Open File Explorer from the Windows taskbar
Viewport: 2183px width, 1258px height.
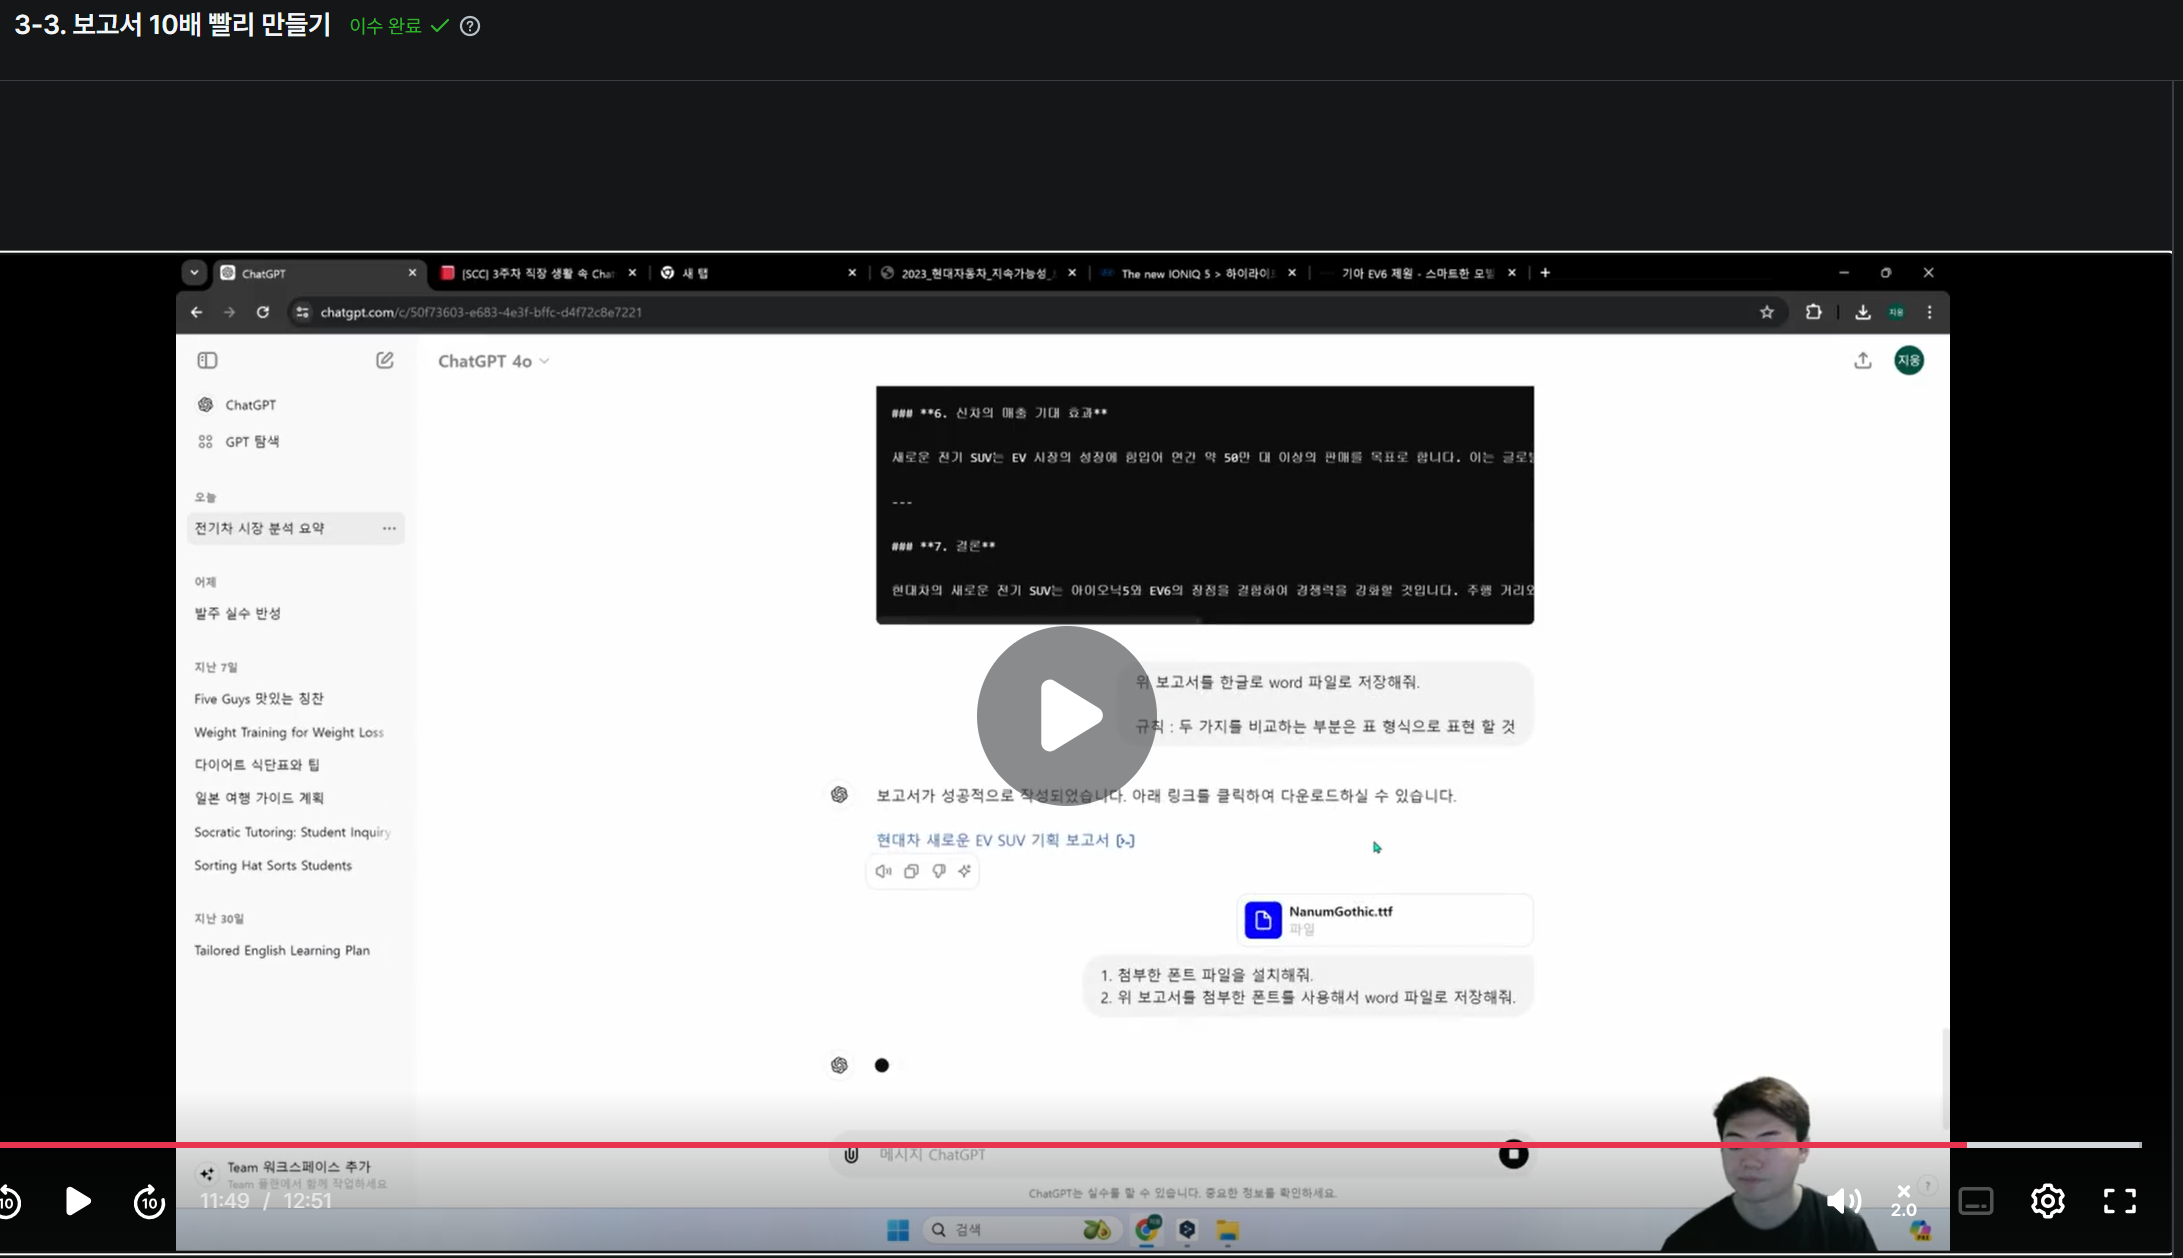point(1228,1230)
